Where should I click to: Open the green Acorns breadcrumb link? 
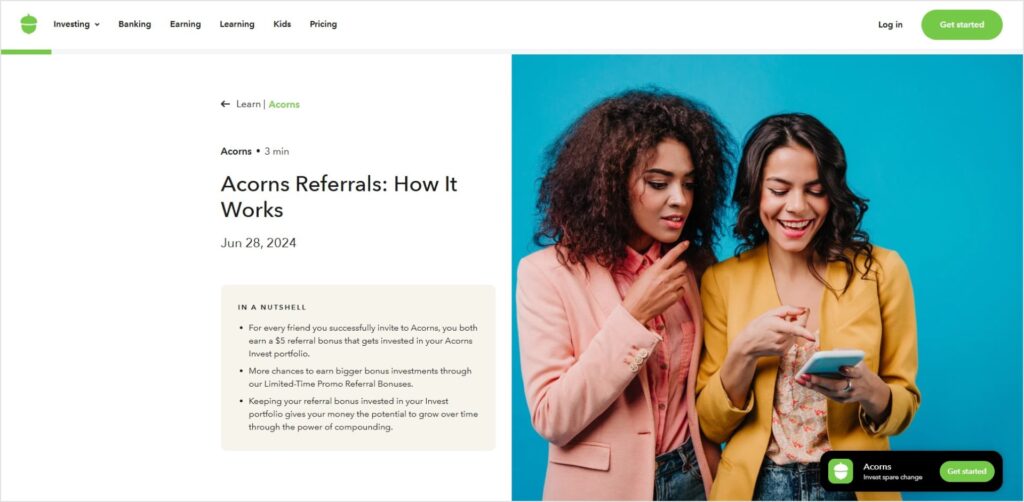coord(284,104)
